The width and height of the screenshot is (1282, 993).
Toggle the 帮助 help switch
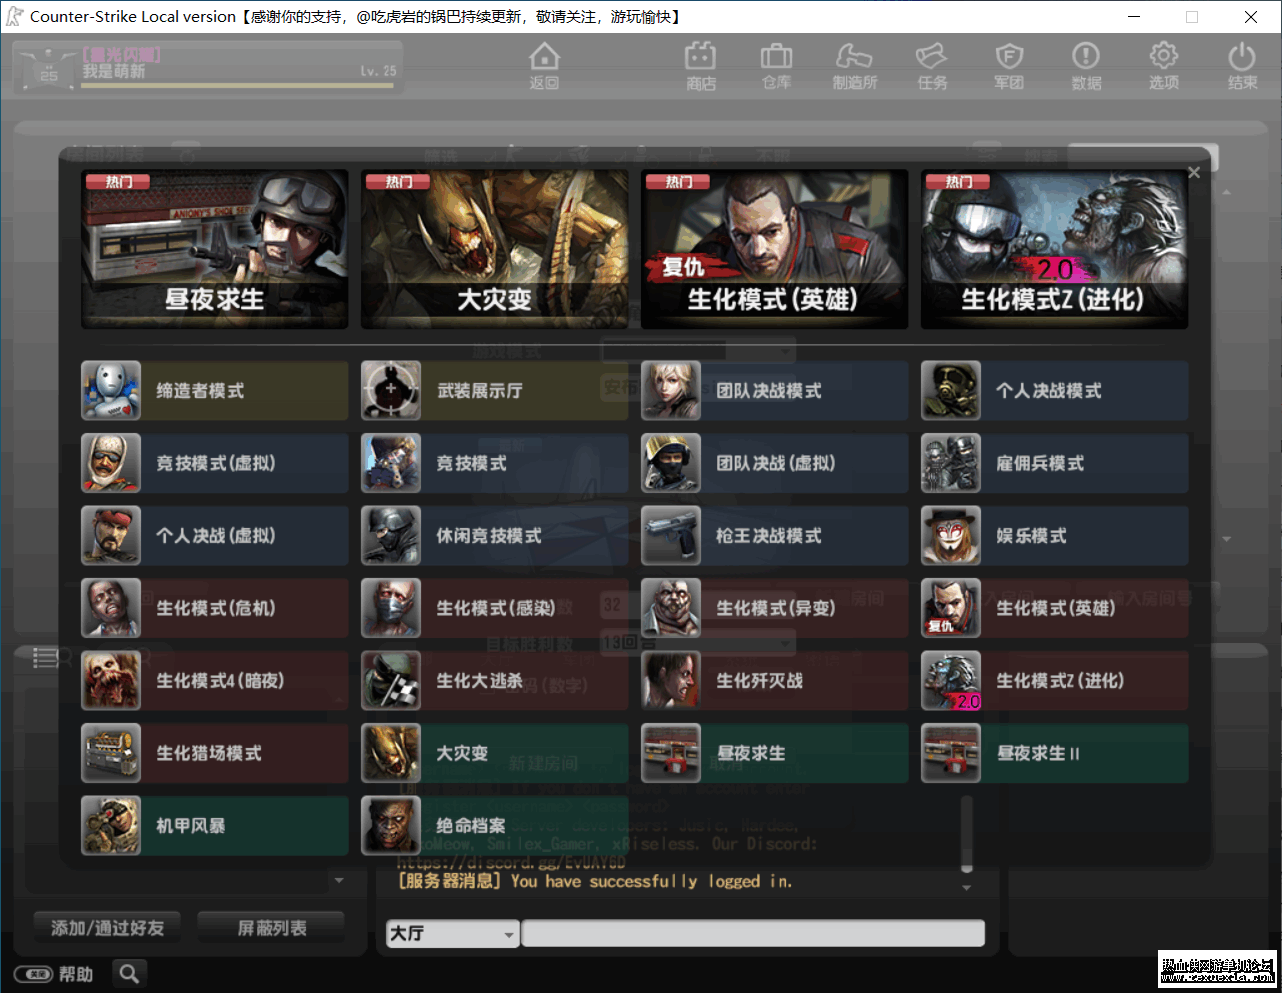click(33, 974)
